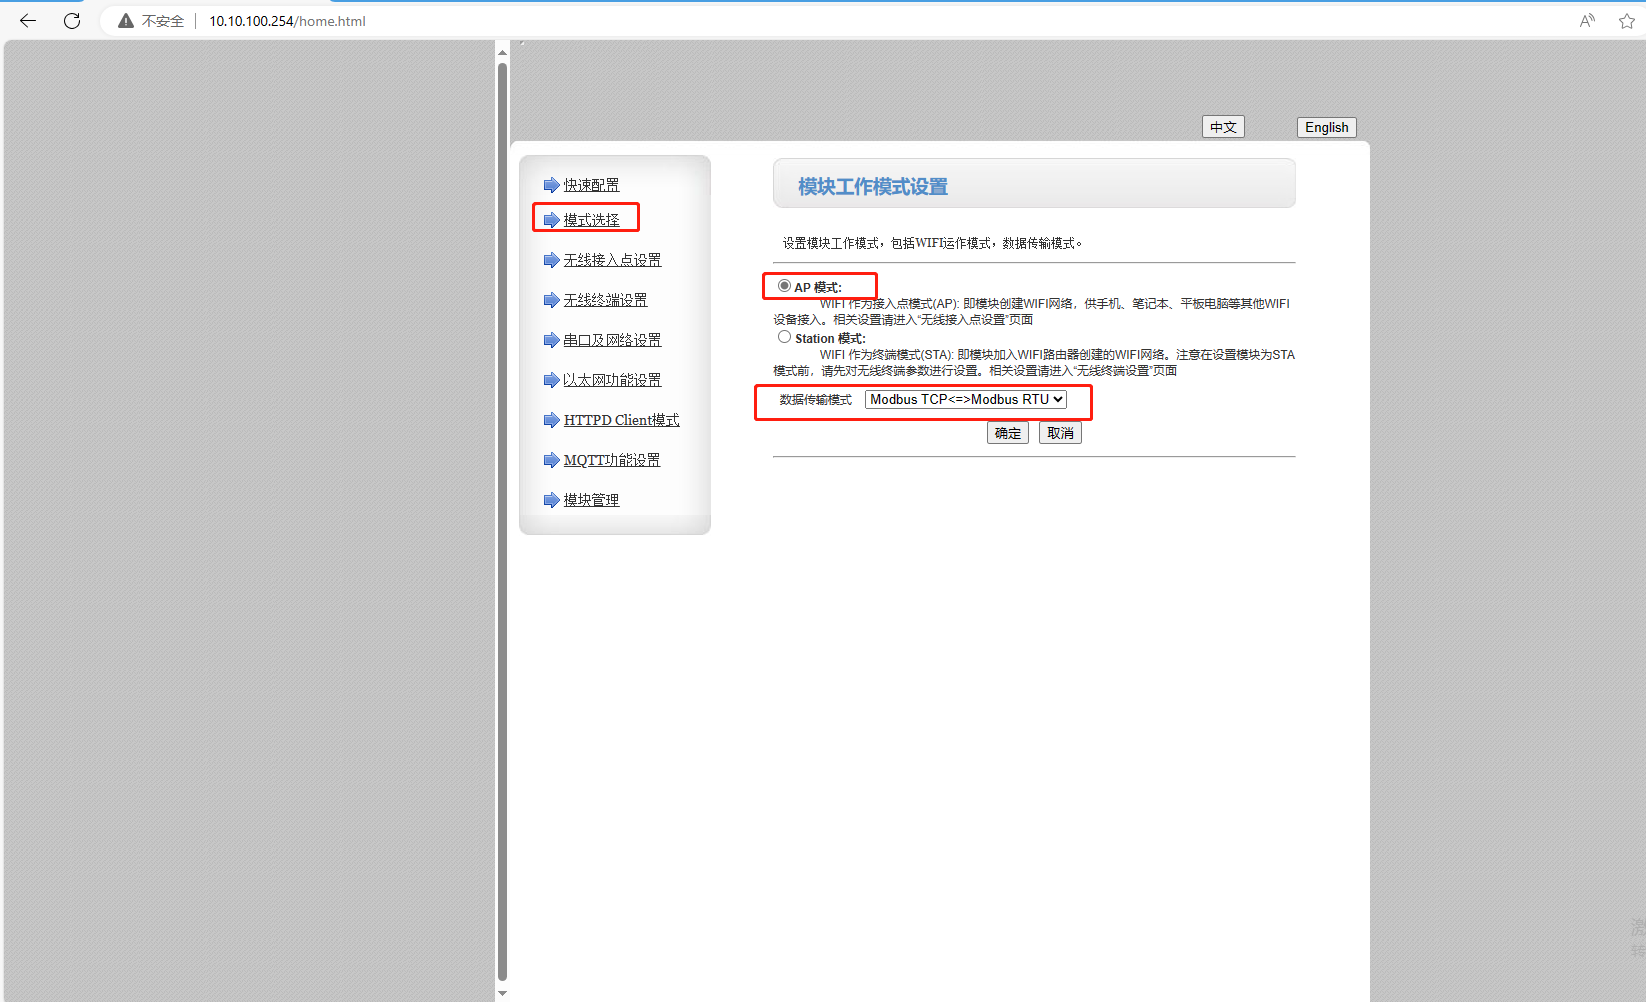This screenshot has height=1002, width=1646.
Task: Go to 串口及网络设置 page
Action: click(x=612, y=340)
